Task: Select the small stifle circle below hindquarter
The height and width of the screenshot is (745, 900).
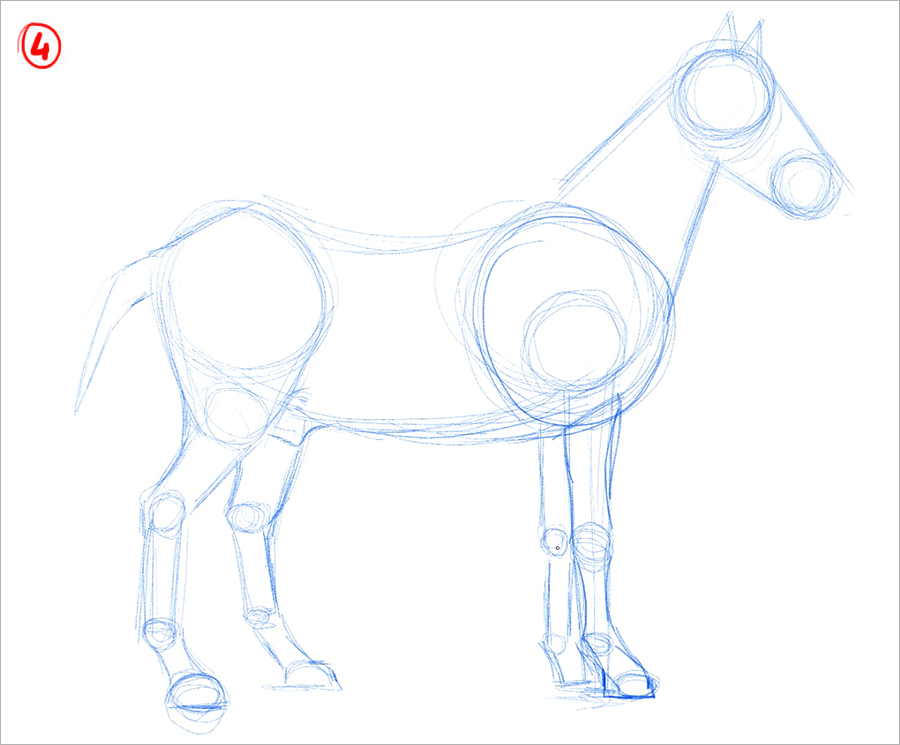Action: pyautogui.click(x=233, y=415)
